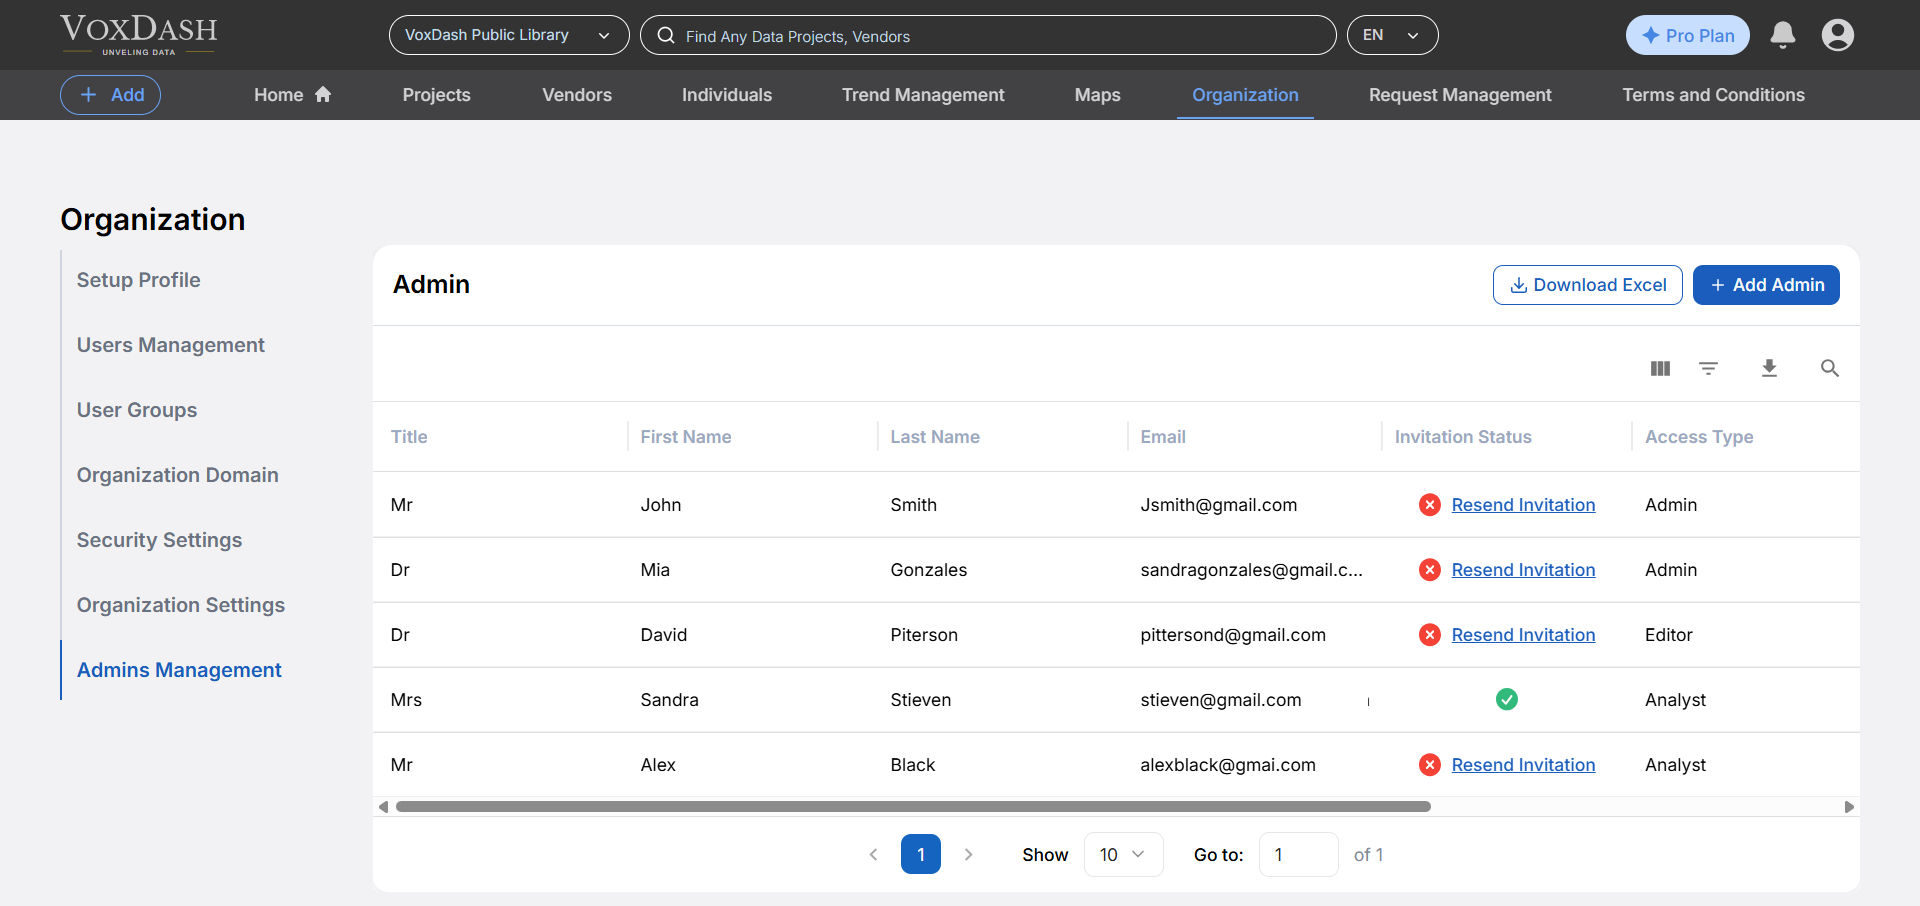Click the red invitation status icon for Alex Black

(x=1429, y=764)
